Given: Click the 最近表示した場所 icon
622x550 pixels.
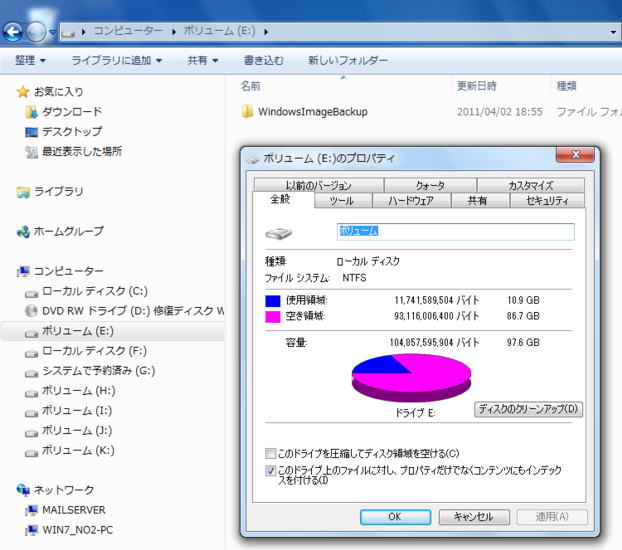Looking at the screenshot, I should (31, 152).
